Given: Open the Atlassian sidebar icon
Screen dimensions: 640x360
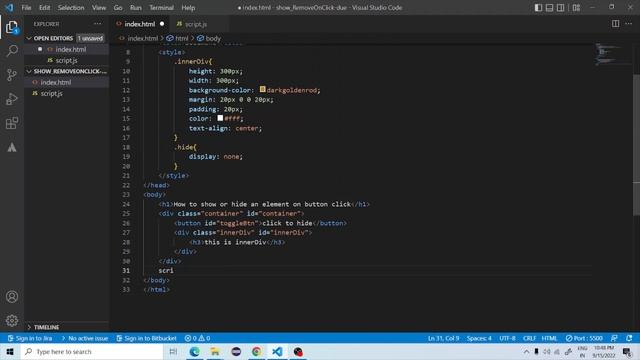Looking at the screenshot, I should pyautogui.click(x=12, y=147).
